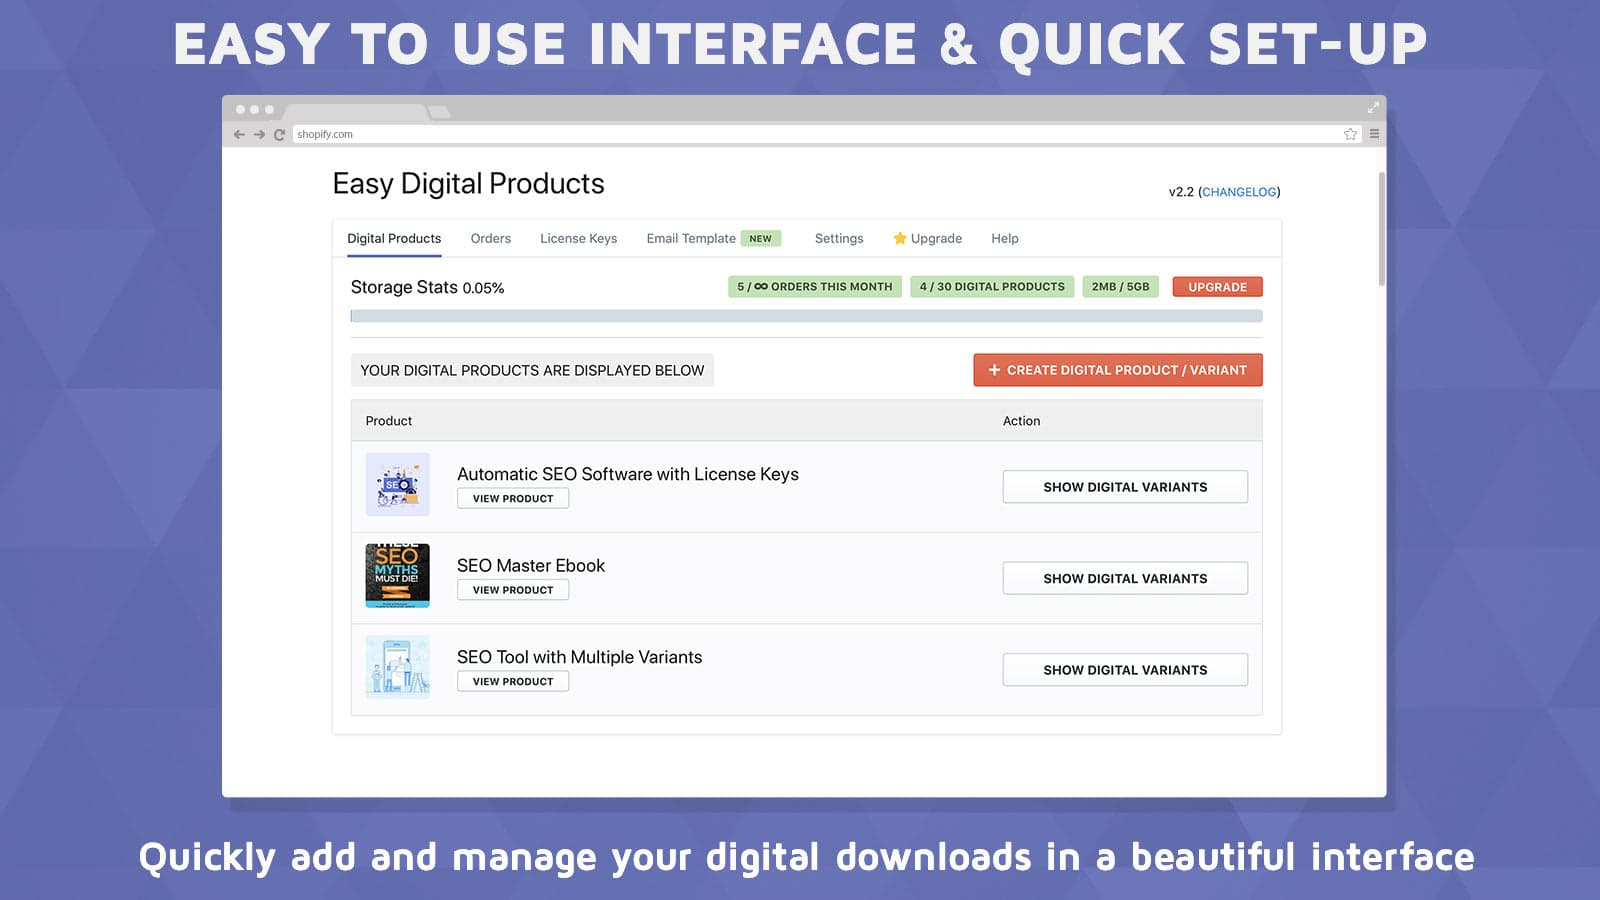Click the star icon next to Upgrade
The height and width of the screenshot is (900, 1600).
tap(898, 238)
